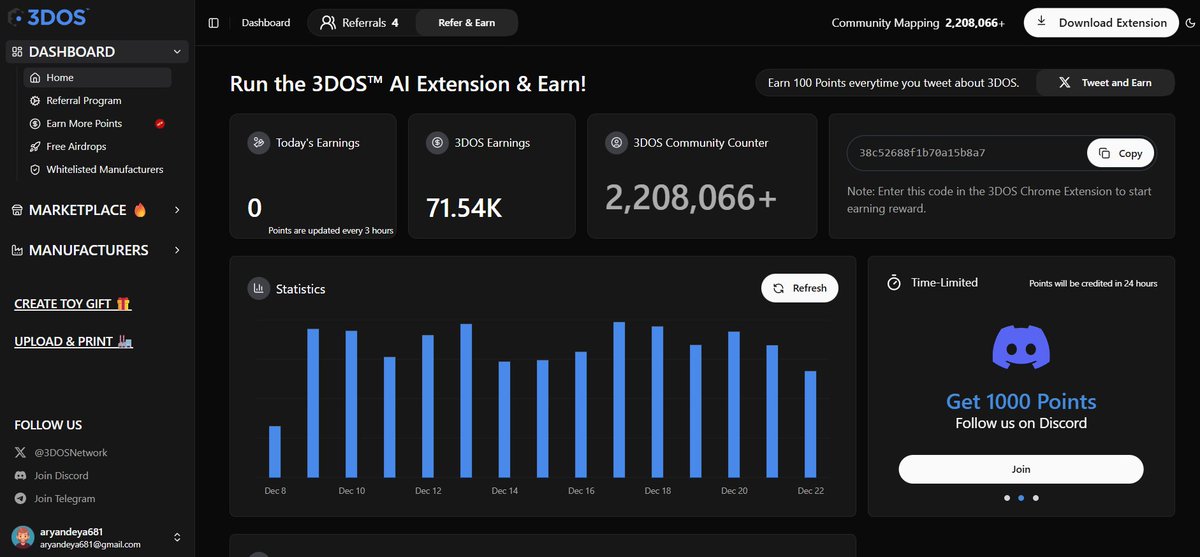Click the 2,208,066+ community counter value
This screenshot has height=557, width=1200.
[691, 197]
